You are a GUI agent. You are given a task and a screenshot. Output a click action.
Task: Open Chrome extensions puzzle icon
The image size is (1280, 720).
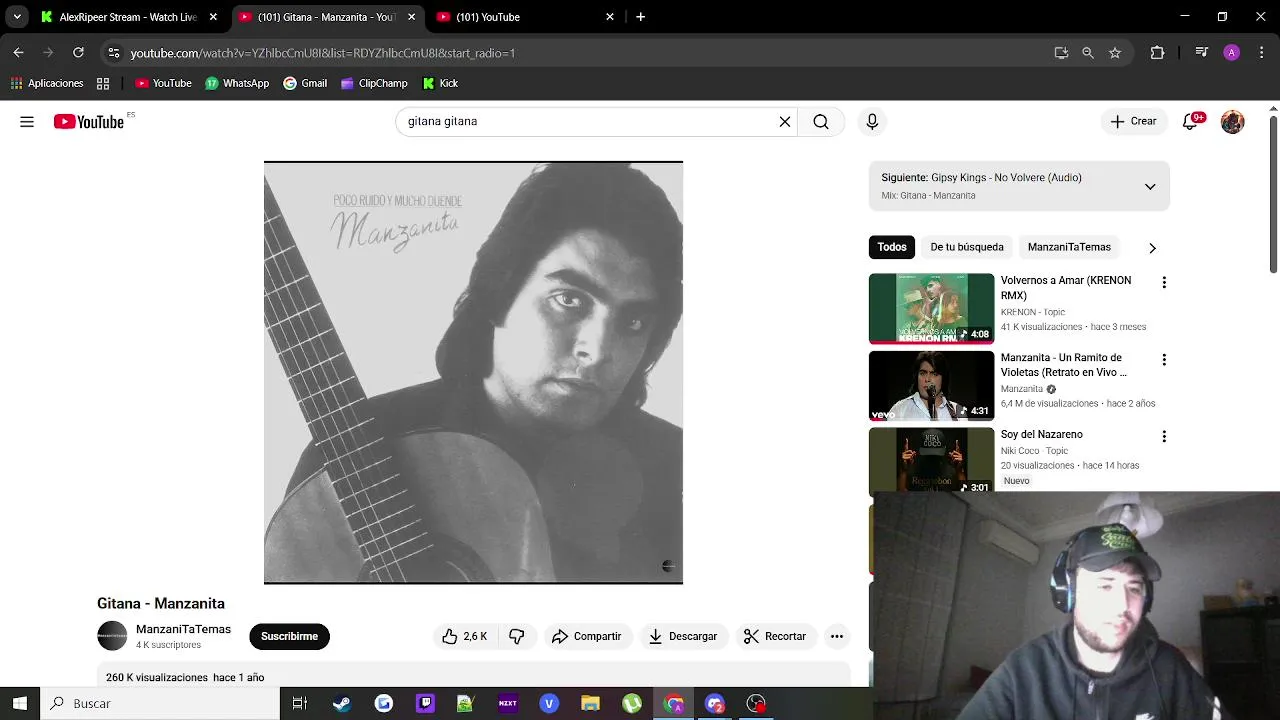[x=1157, y=53]
